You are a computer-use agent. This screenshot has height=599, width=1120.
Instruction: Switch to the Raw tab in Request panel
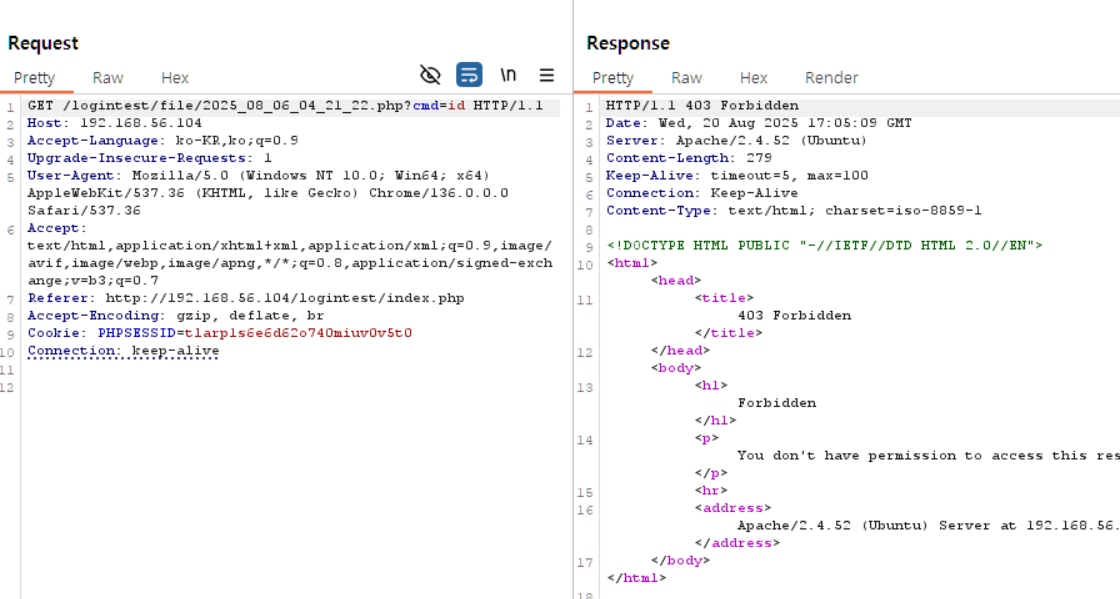pos(108,77)
